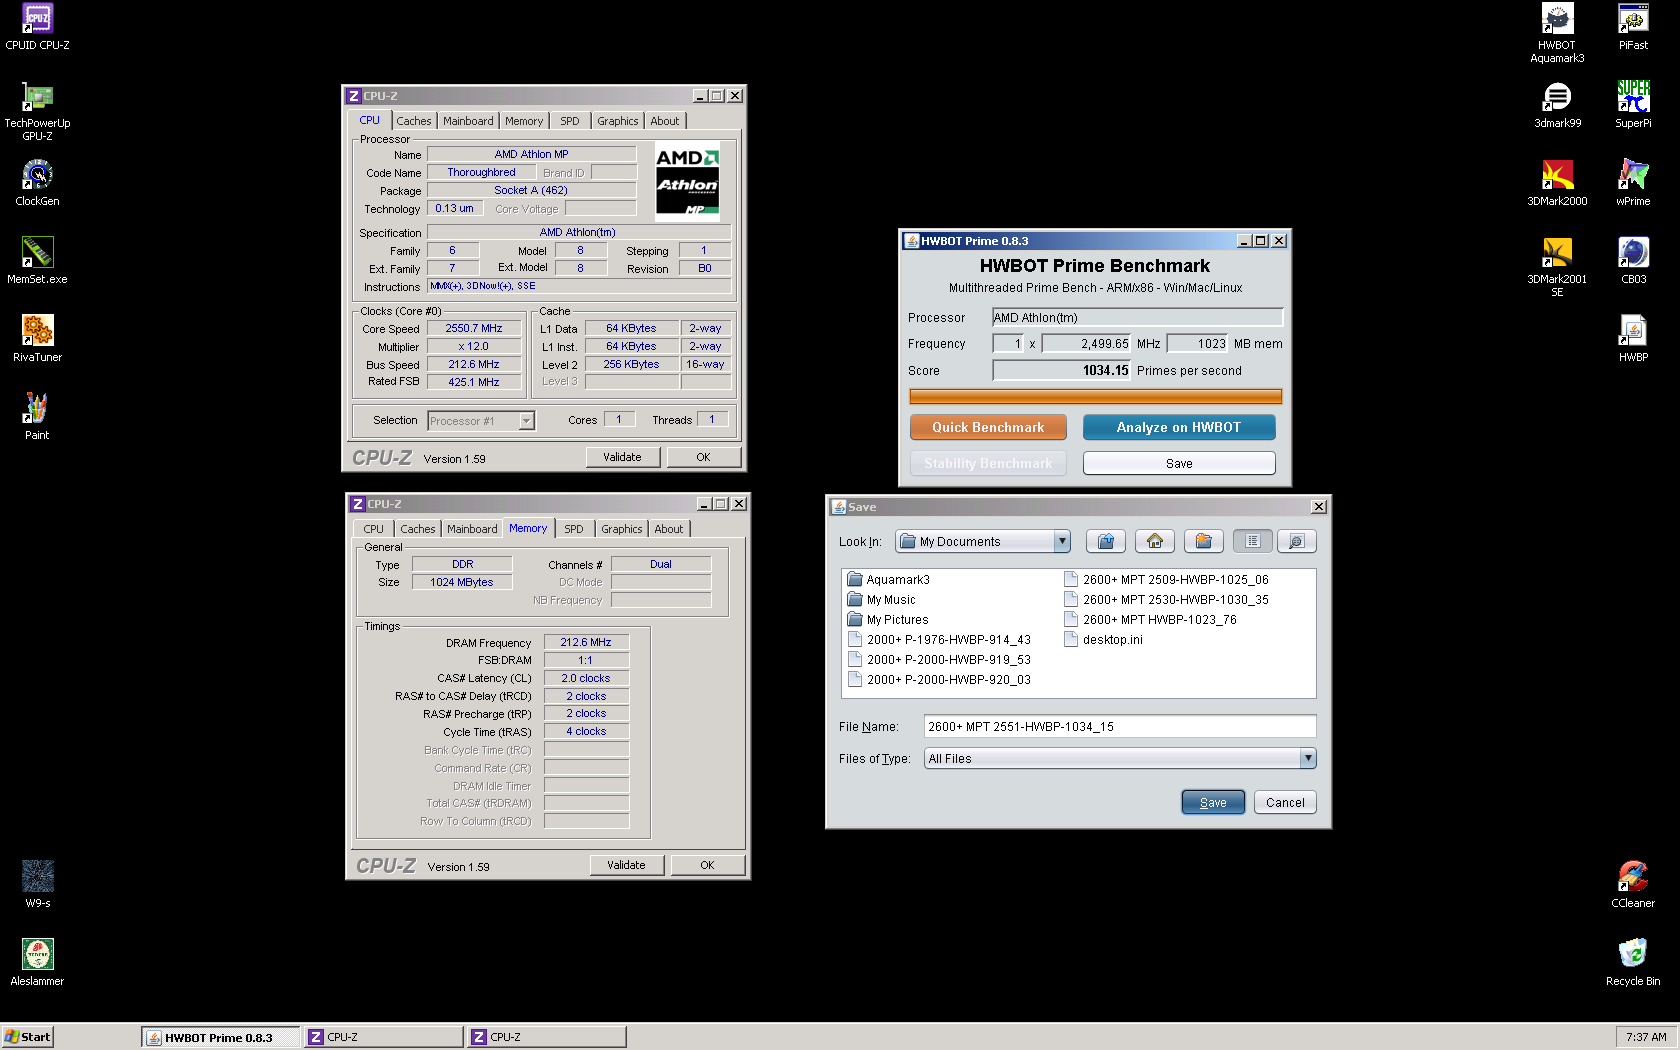Open MemSet.exe desktop icon
The image size is (1680, 1050).
[x=37, y=261]
